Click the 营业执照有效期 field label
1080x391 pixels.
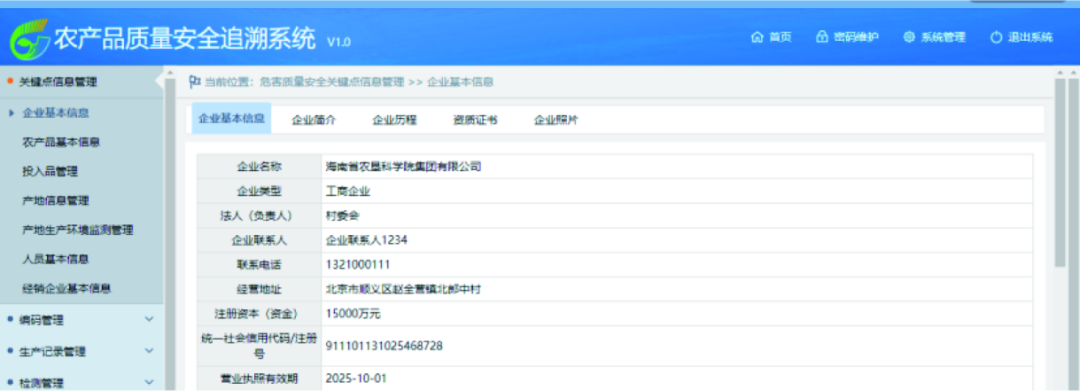pyautogui.click(x=259, y=379)
